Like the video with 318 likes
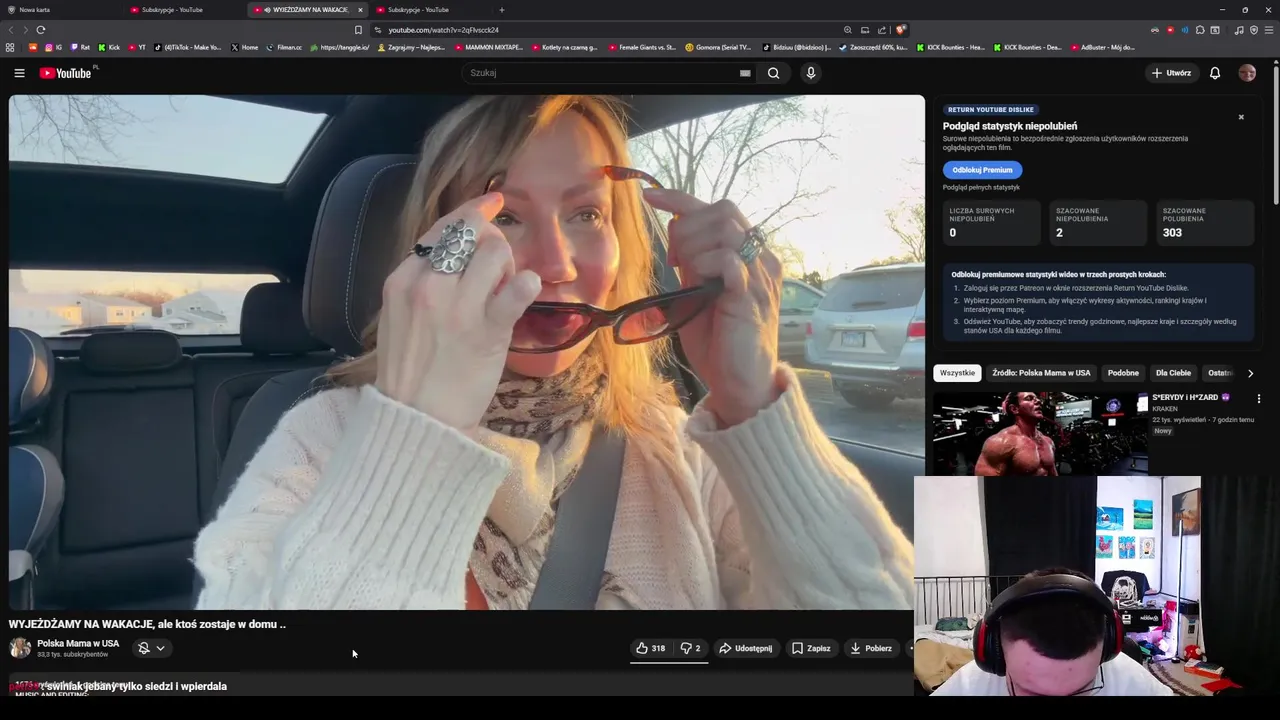Image resolution: width=1280 pixels, height=720 pixels. click(650, 648)
